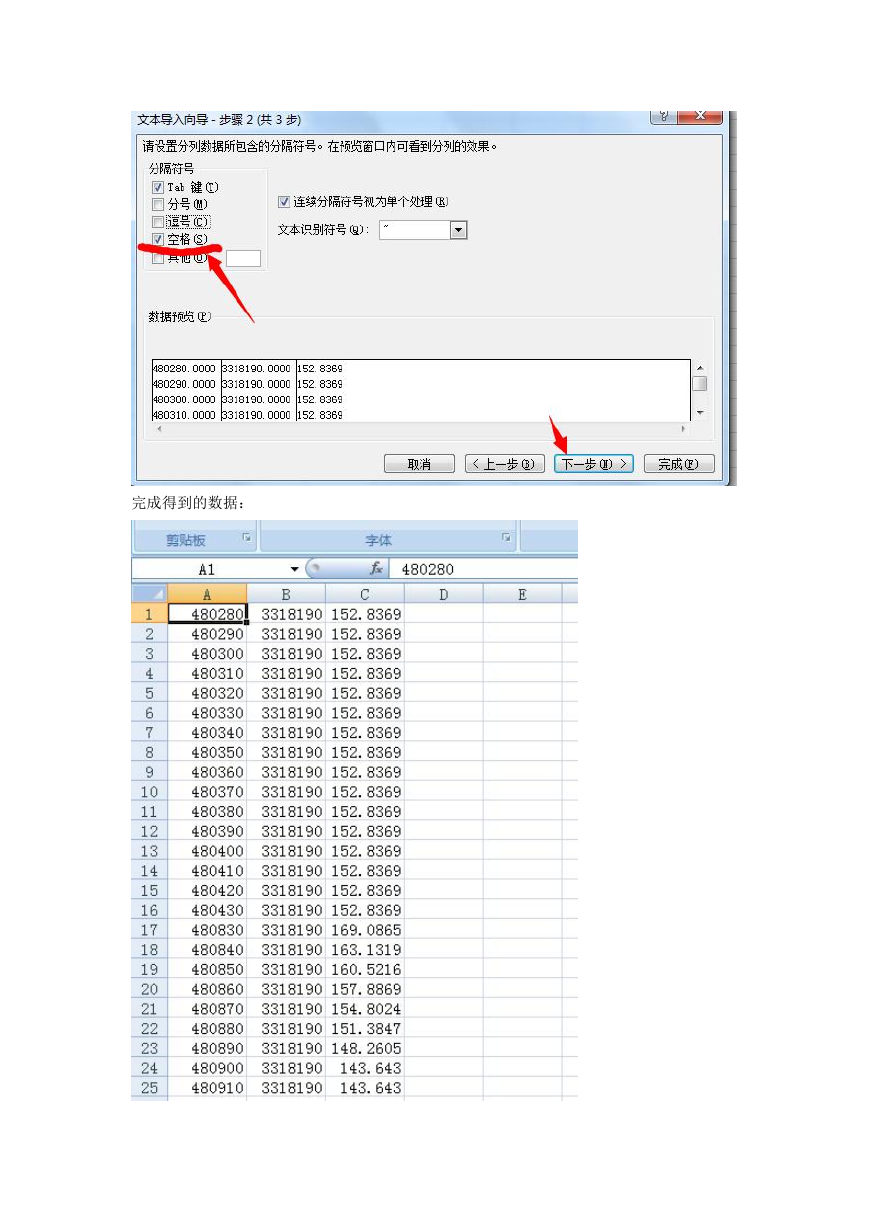Click formula bar showing 480280

tap(485, 569)
